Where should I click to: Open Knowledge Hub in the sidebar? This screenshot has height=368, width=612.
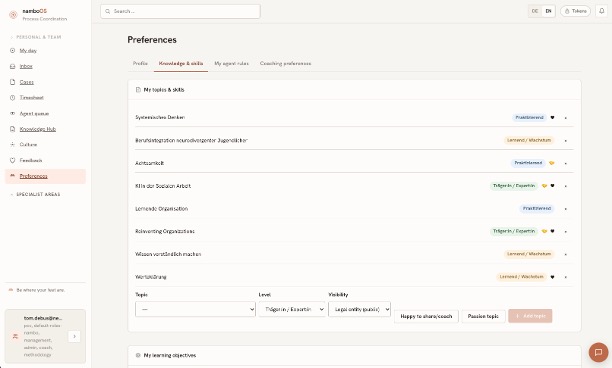[38, 129]
